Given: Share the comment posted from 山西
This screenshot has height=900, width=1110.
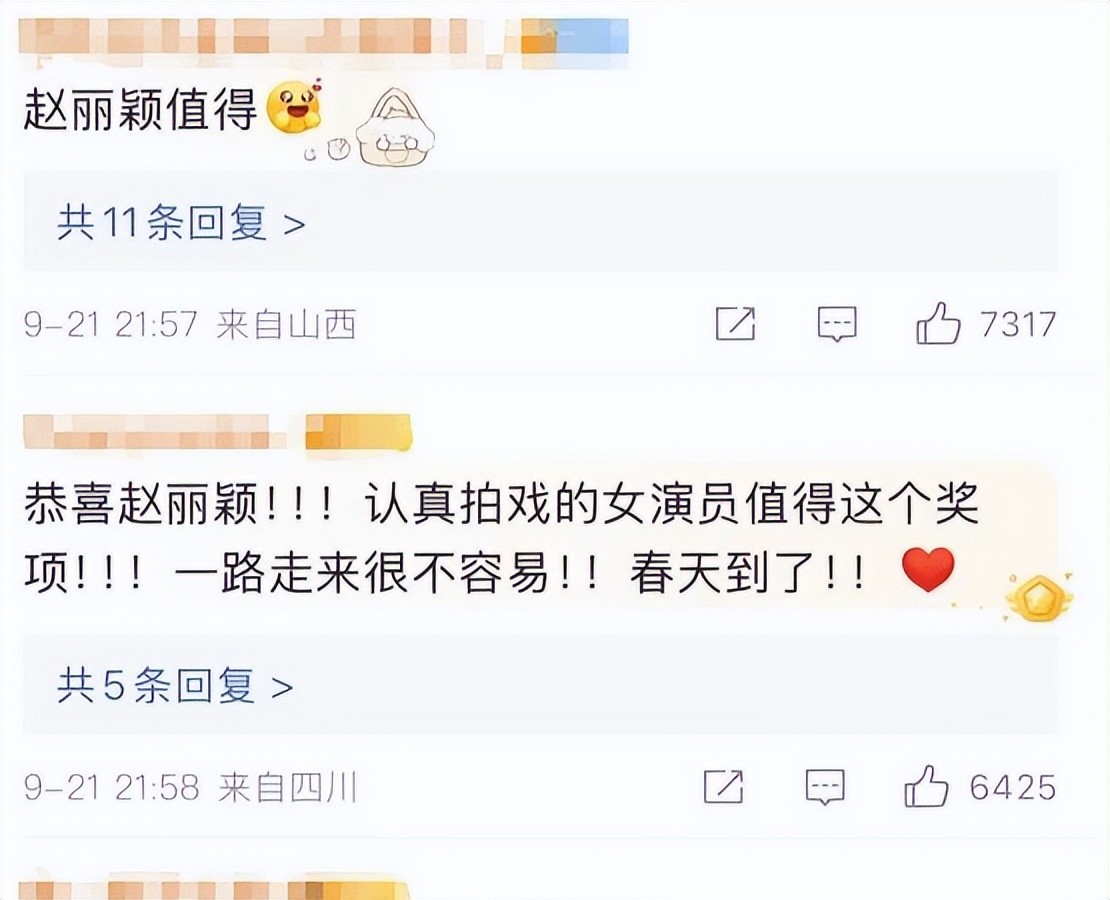Looking at the screenshot, I should 736,324.
